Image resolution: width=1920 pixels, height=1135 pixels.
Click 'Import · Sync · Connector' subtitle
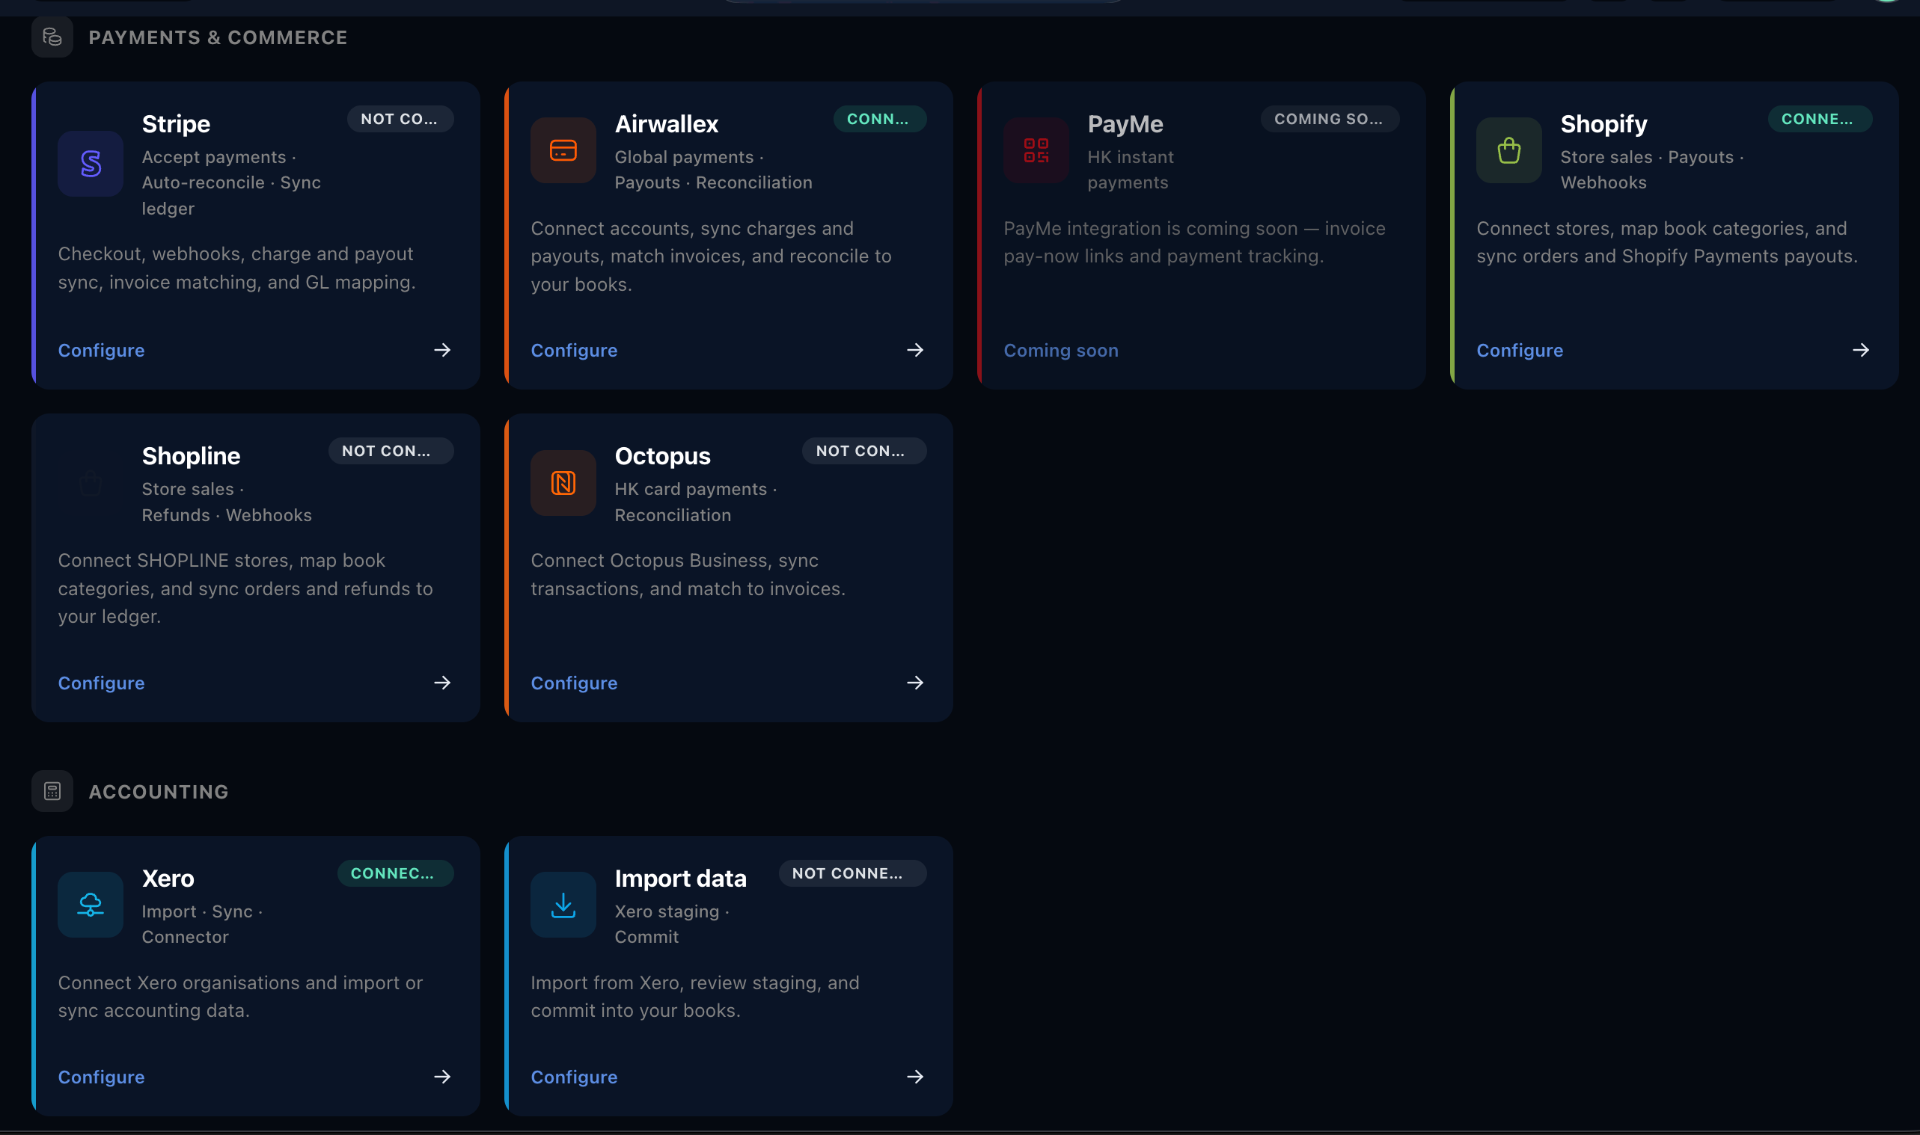[x=202, y=924]
